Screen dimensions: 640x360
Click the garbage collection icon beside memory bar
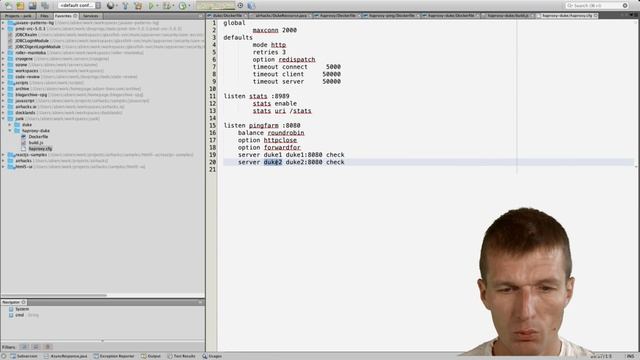[x=240, y=6]
